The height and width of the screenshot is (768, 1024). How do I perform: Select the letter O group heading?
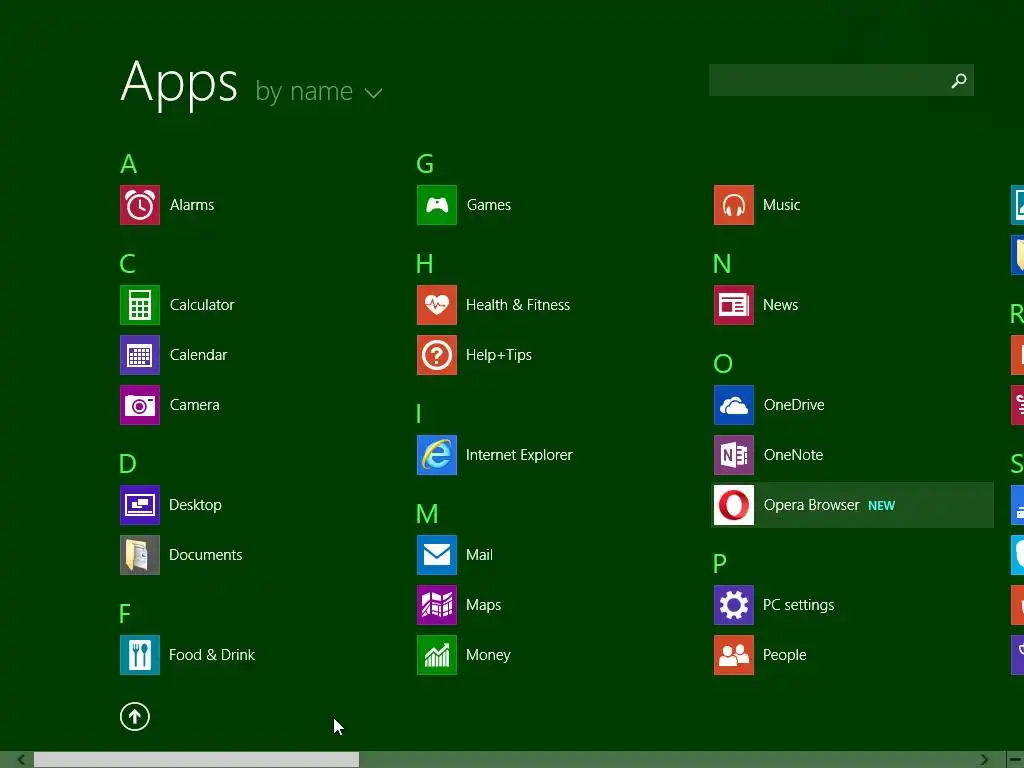723,364
